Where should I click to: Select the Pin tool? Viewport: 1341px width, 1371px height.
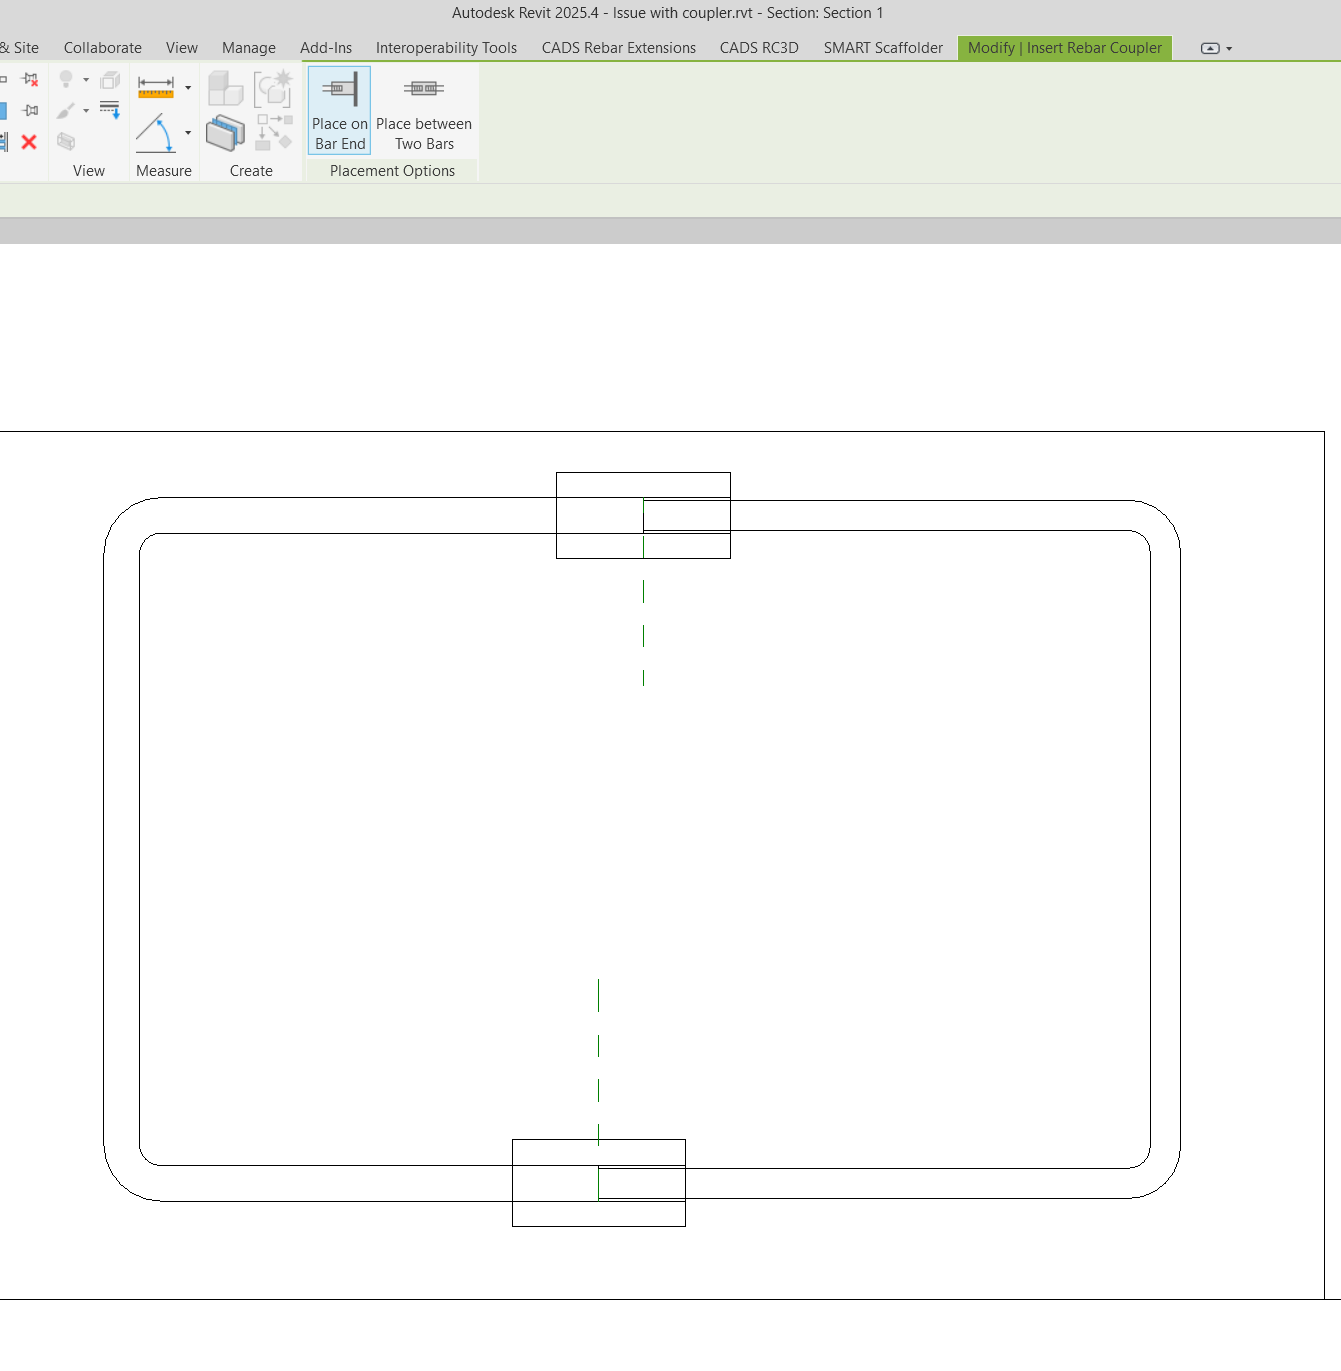29,111
